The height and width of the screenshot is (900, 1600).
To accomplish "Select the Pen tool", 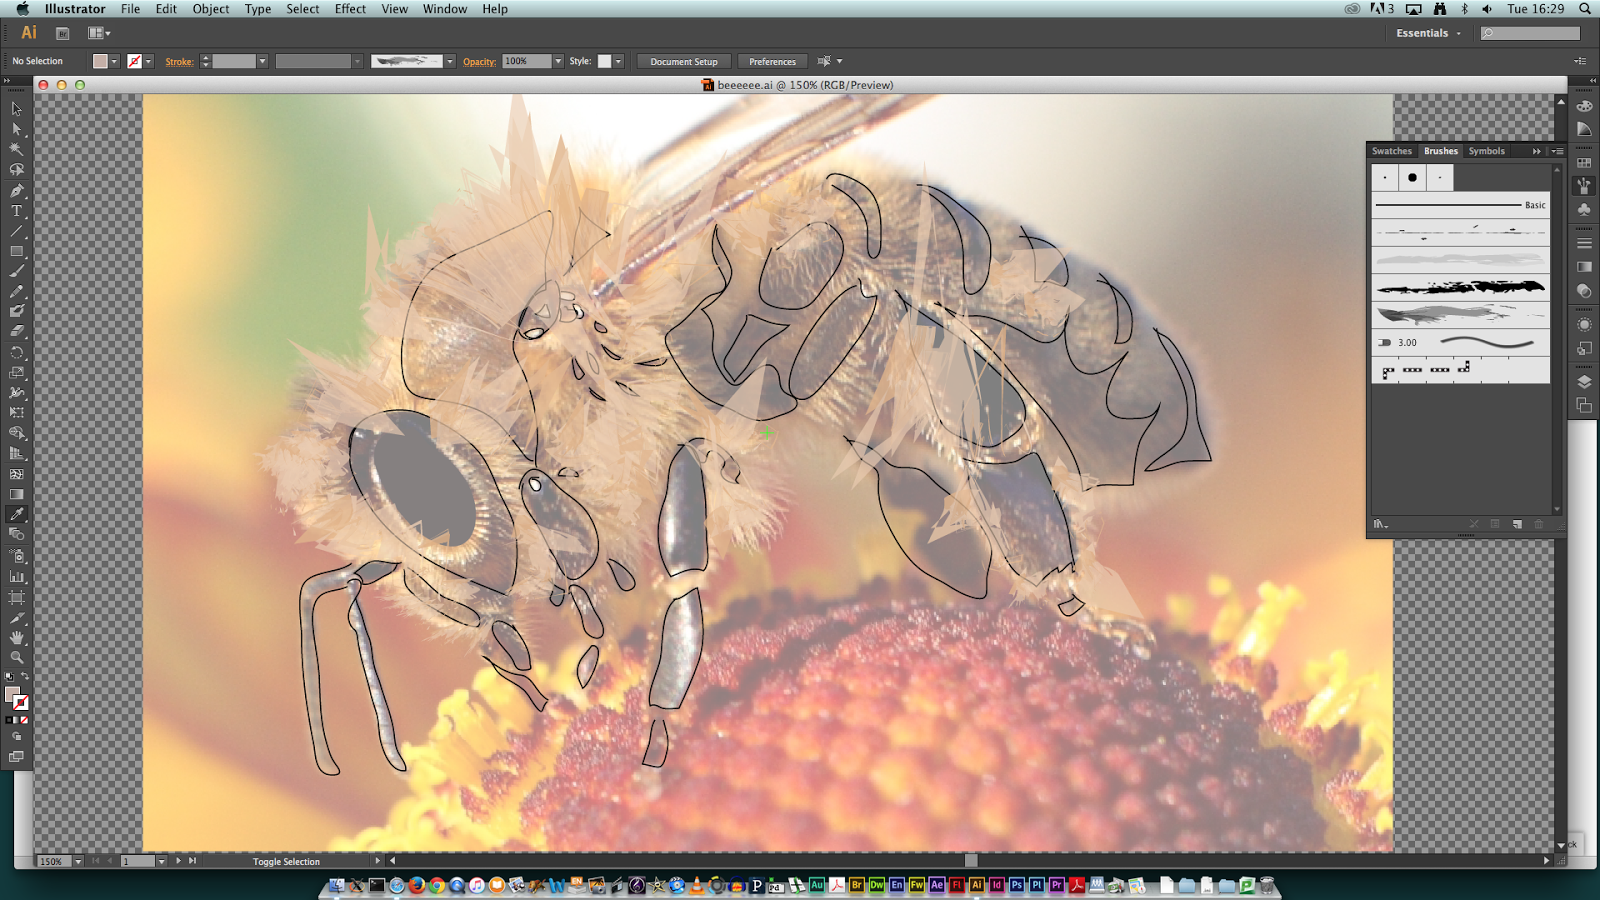I will tap(16, 190).
